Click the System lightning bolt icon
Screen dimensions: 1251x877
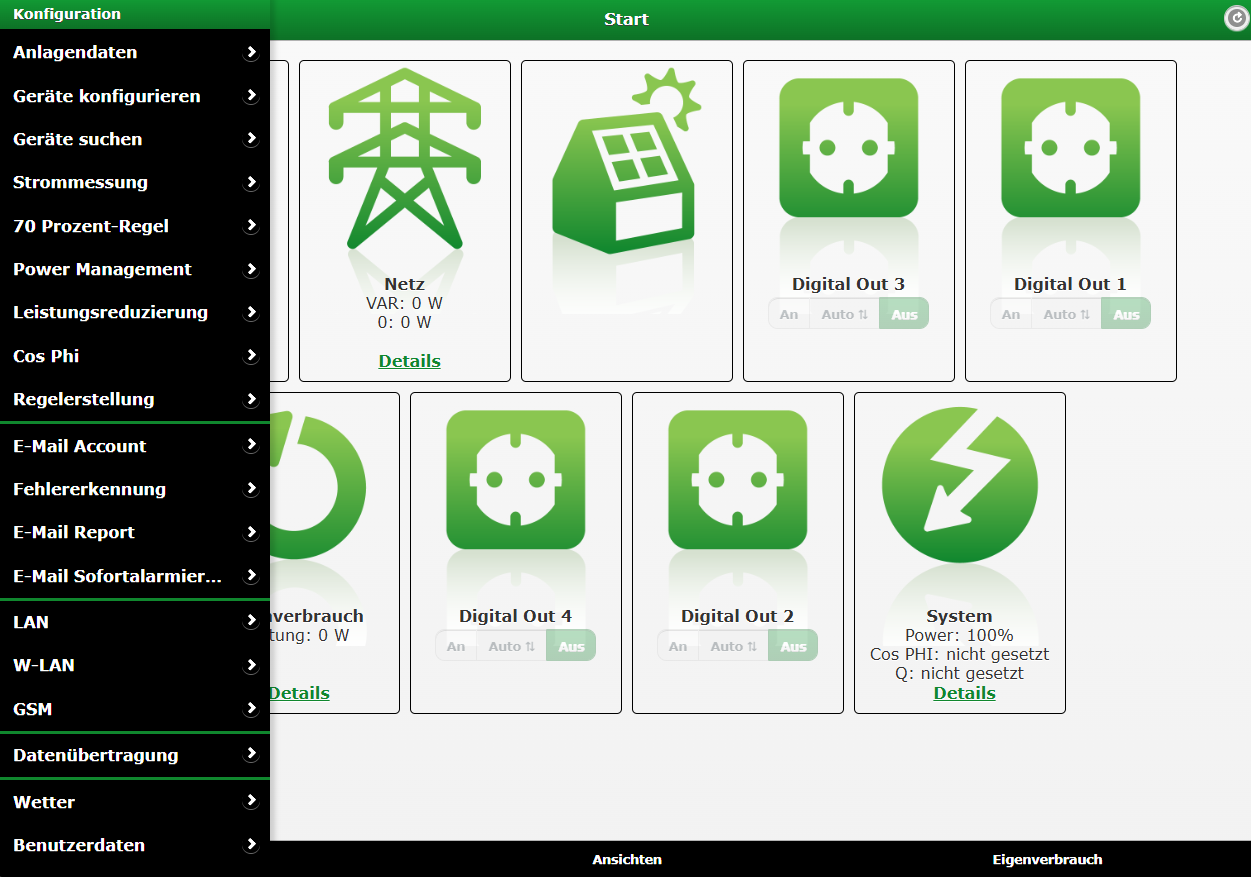point(959,485)
